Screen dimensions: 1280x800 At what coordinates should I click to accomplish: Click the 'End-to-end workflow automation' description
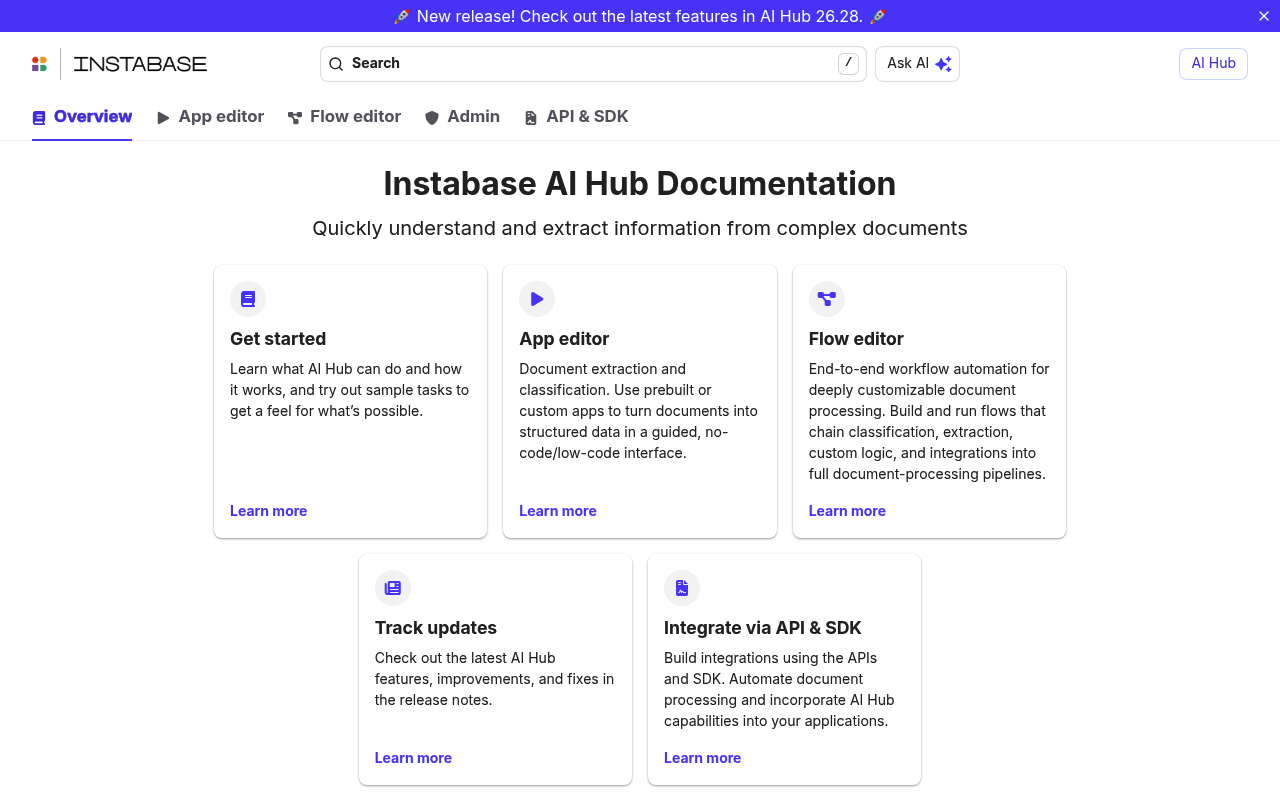coord(929,421)
